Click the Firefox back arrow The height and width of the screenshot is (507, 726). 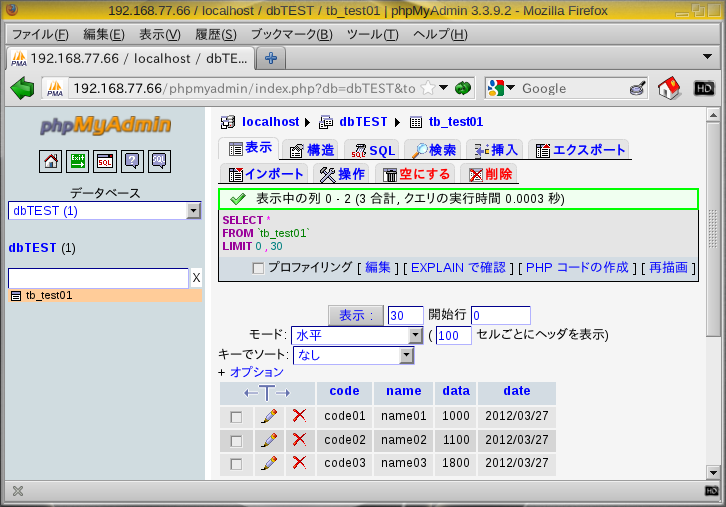pos(22,88)
